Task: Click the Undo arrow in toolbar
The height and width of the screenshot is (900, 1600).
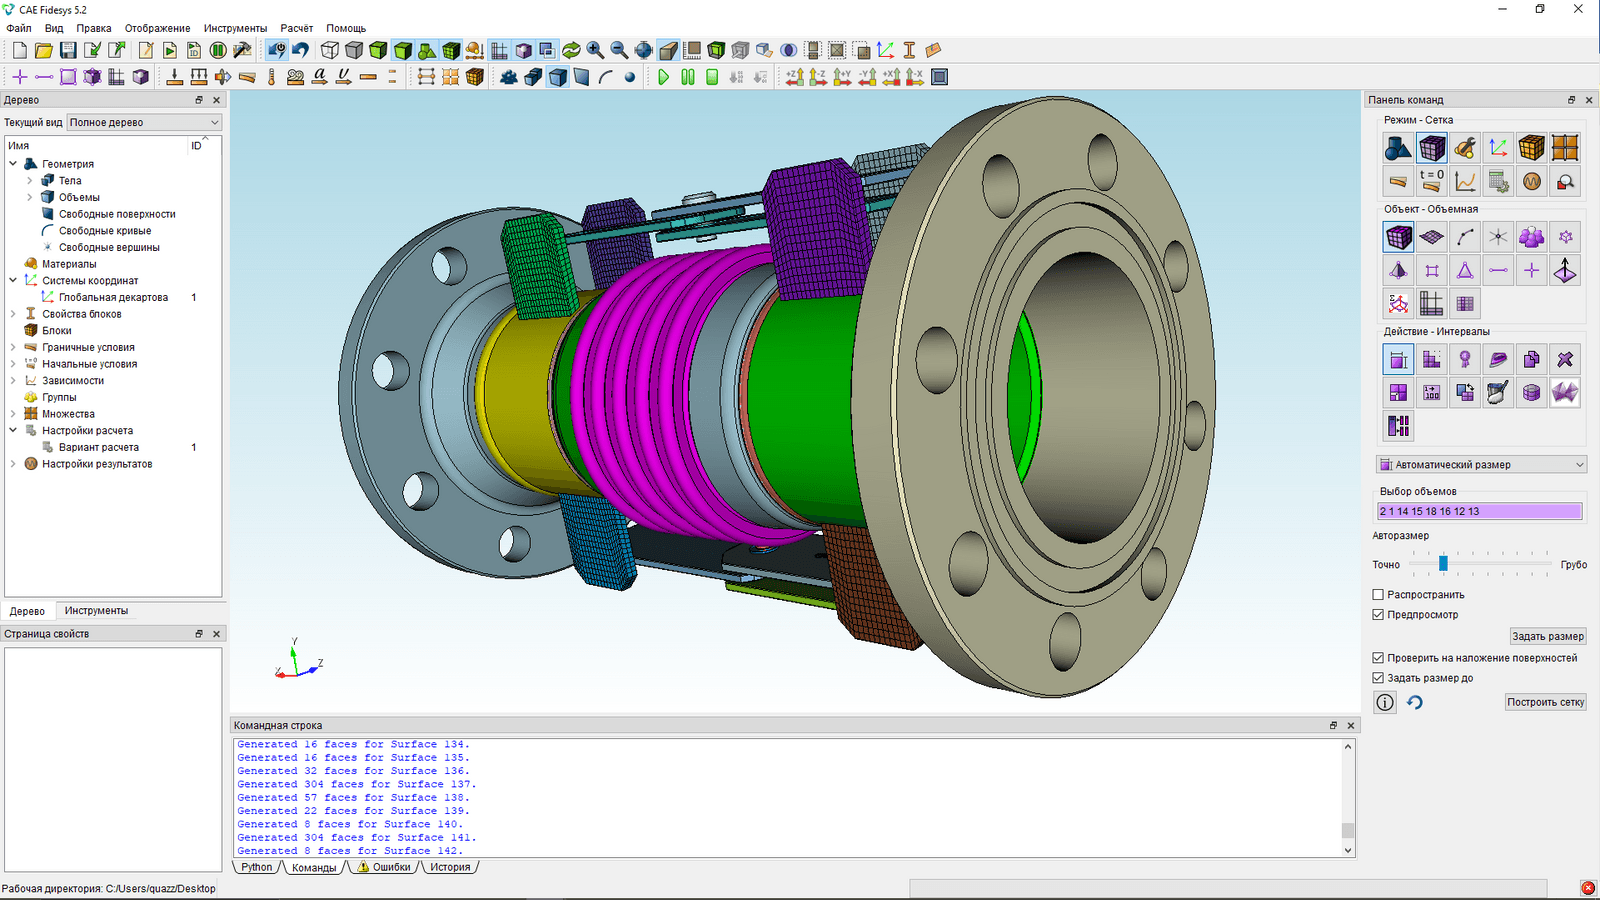Action: [301, 50]
